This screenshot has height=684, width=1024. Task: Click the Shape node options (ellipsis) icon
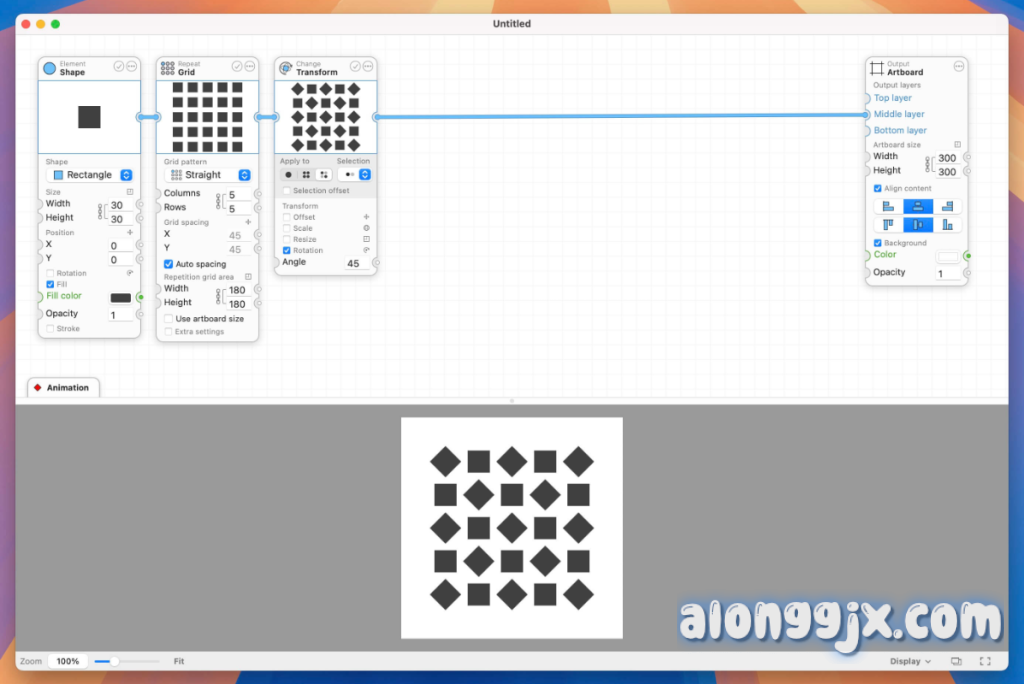131,66
